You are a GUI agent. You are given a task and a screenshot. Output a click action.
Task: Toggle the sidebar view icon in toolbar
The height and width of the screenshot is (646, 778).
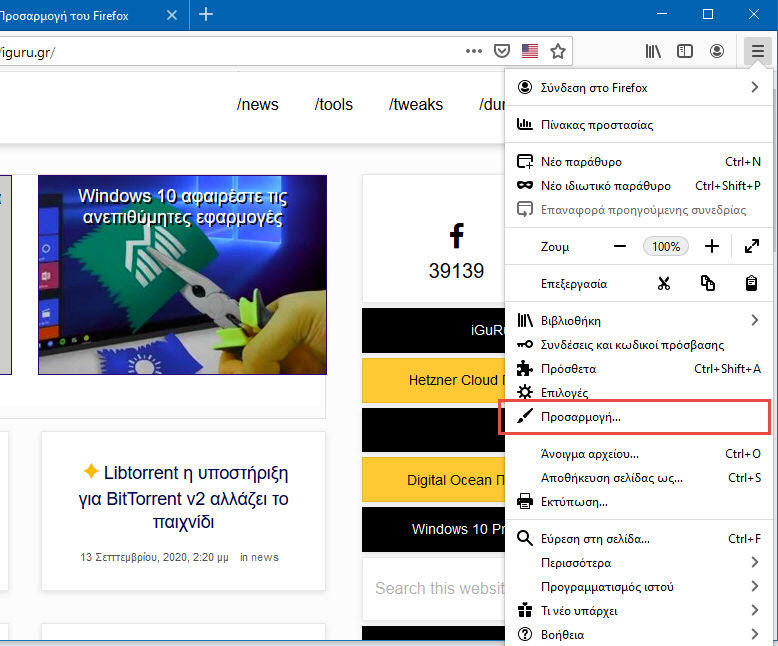(685, 51)
